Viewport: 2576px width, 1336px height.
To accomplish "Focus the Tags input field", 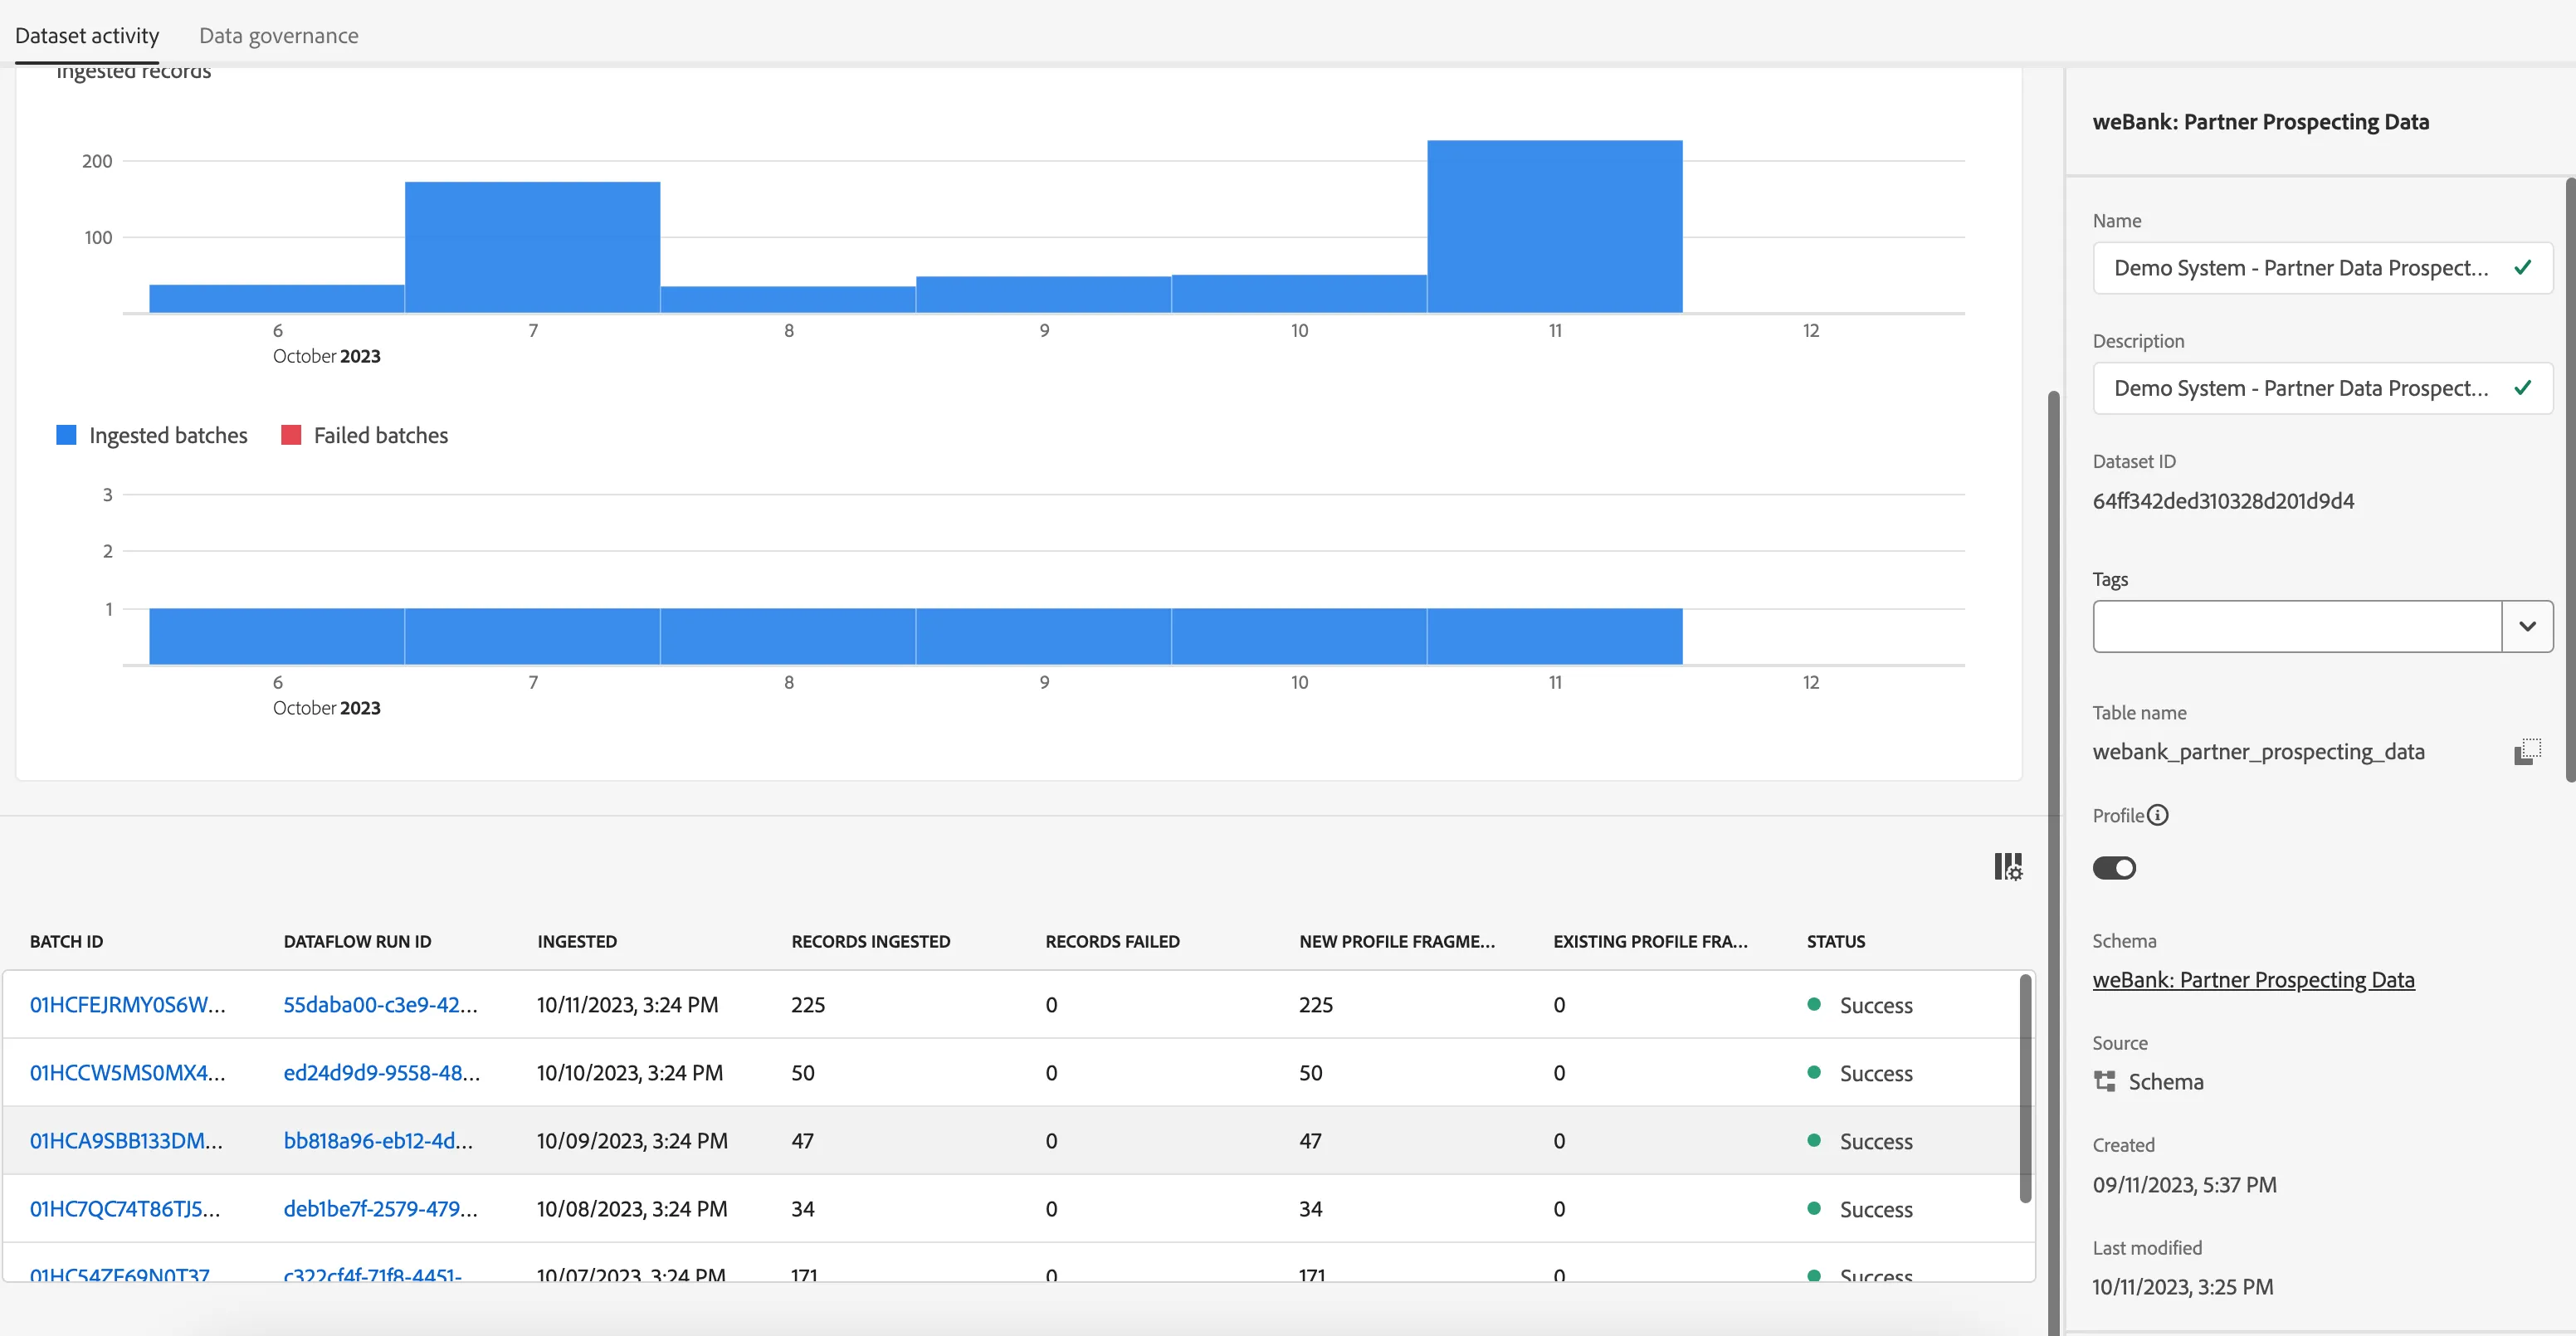I will tap(2297, 626).
